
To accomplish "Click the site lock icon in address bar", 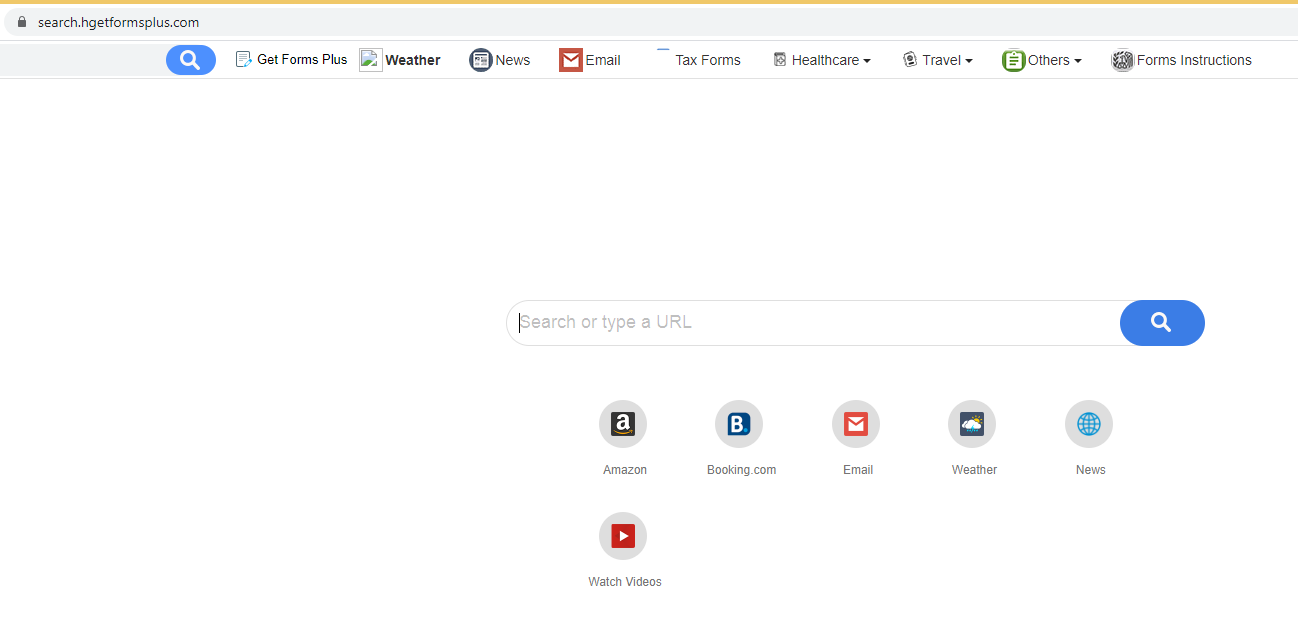I will click(x=22, y=22).
